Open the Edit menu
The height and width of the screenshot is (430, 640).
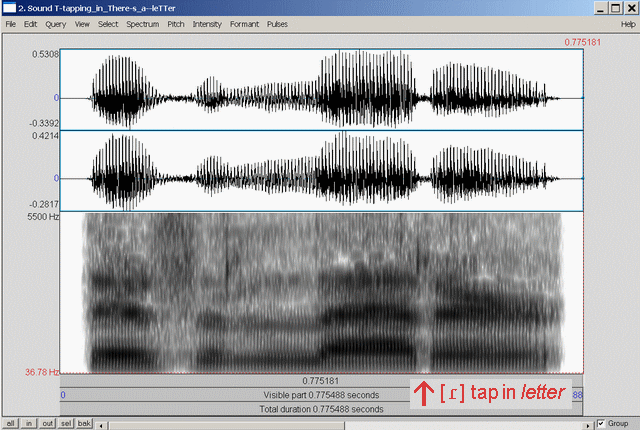31,23
